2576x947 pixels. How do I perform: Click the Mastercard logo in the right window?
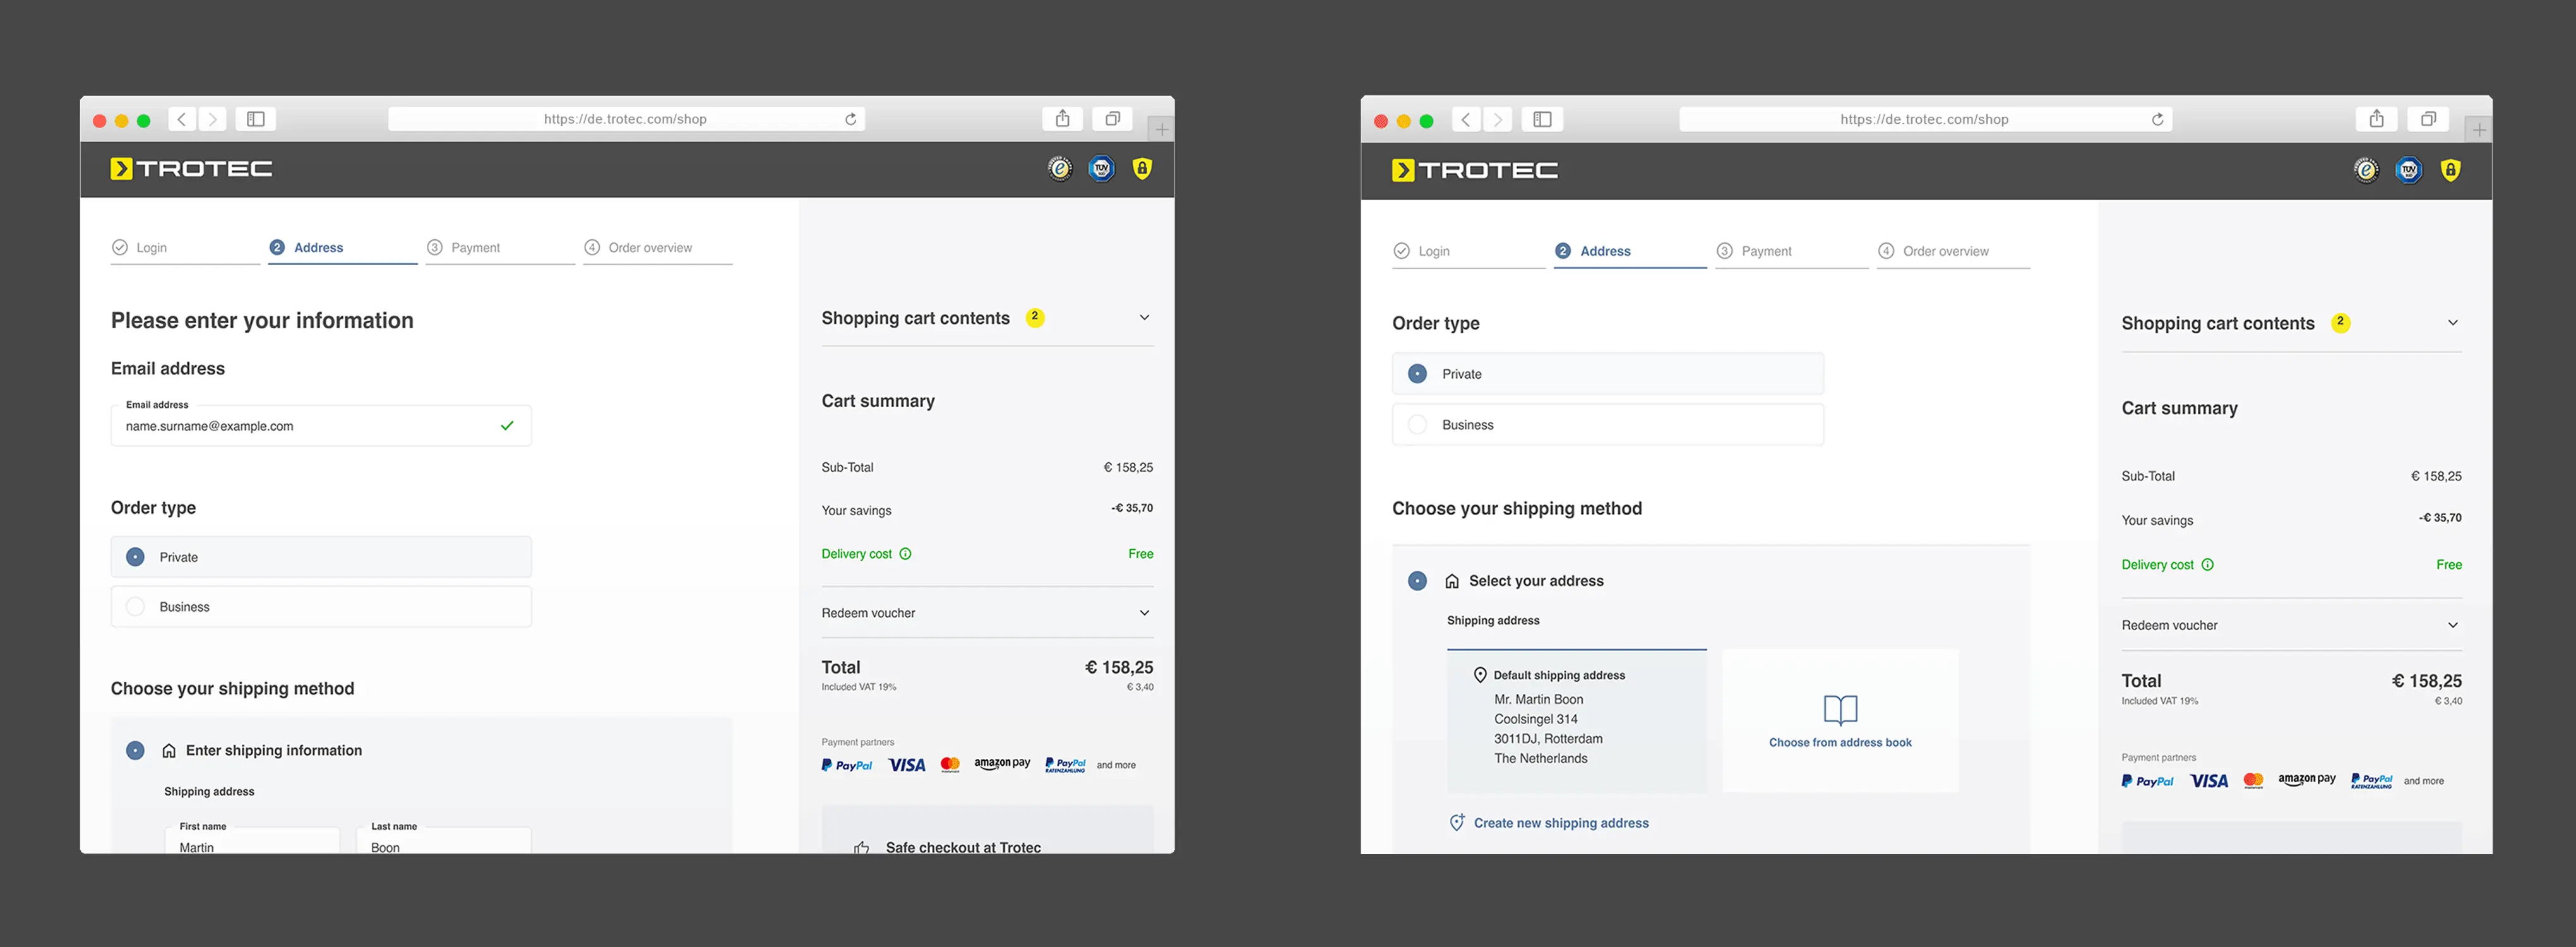(2253, 781)
